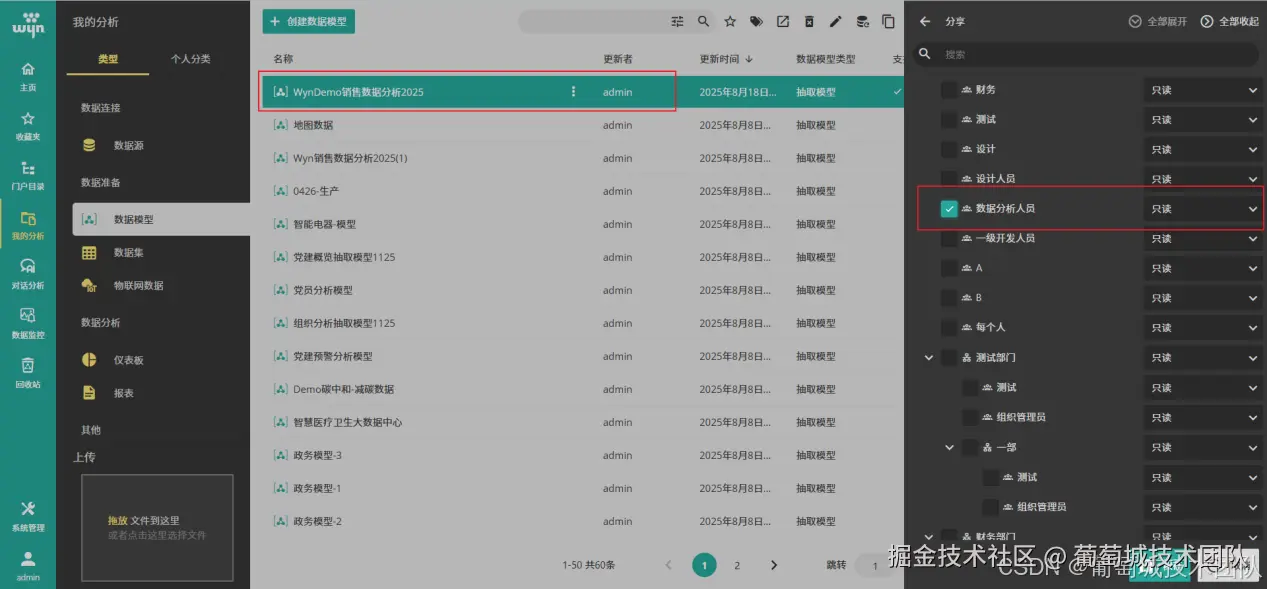
Task: Select the pencil edit icon in toolbar
Action: 836,21
